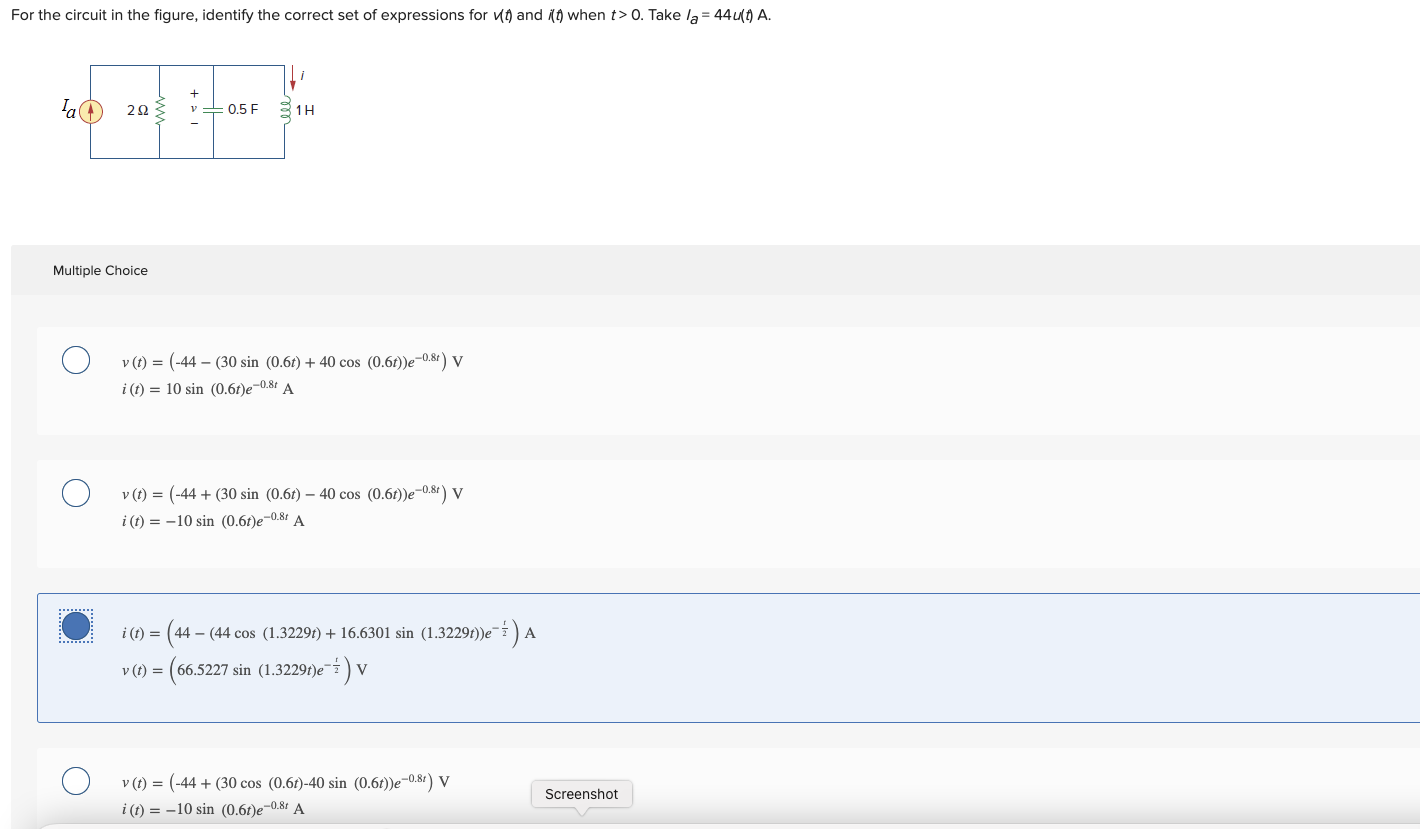Click equation i(t) = 10 sin (0.6t)
The image size is (1420, 829).
click(x=207, y=388)
